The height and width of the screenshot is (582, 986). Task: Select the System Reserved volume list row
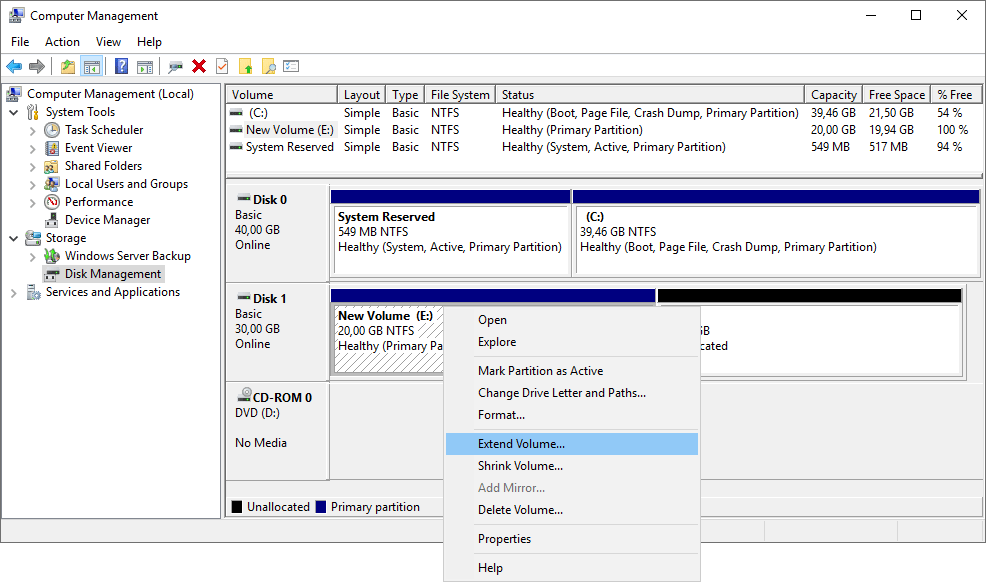[604, 147]
